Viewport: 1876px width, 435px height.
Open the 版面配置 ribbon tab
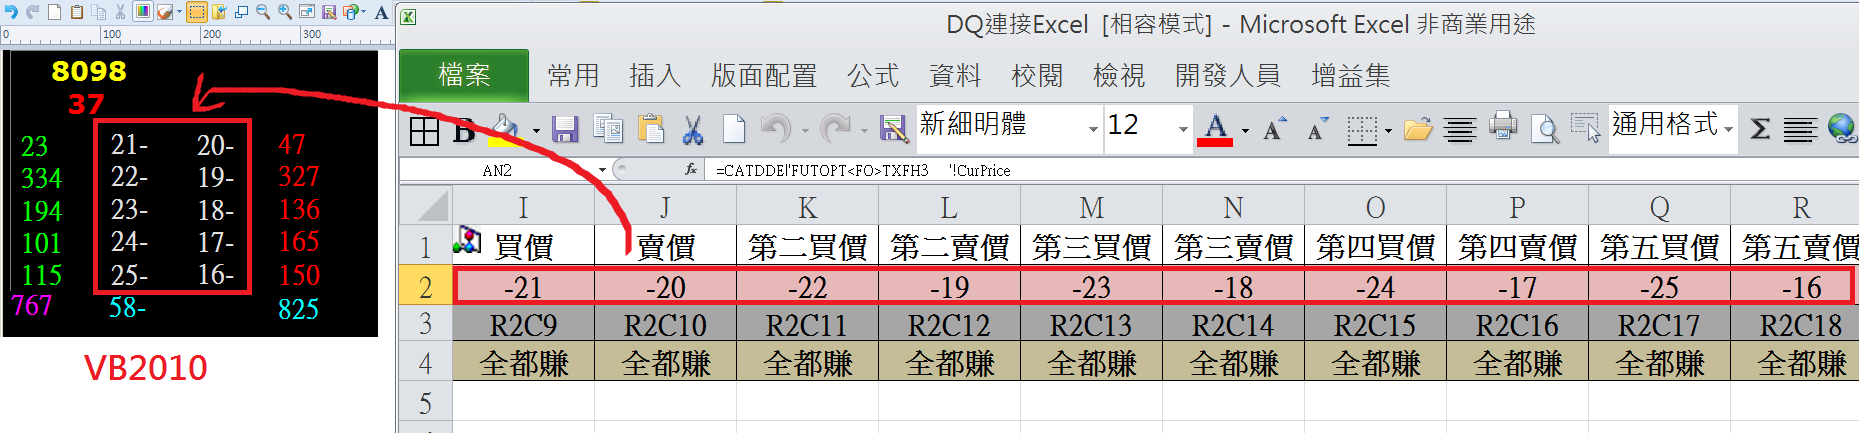764,75
